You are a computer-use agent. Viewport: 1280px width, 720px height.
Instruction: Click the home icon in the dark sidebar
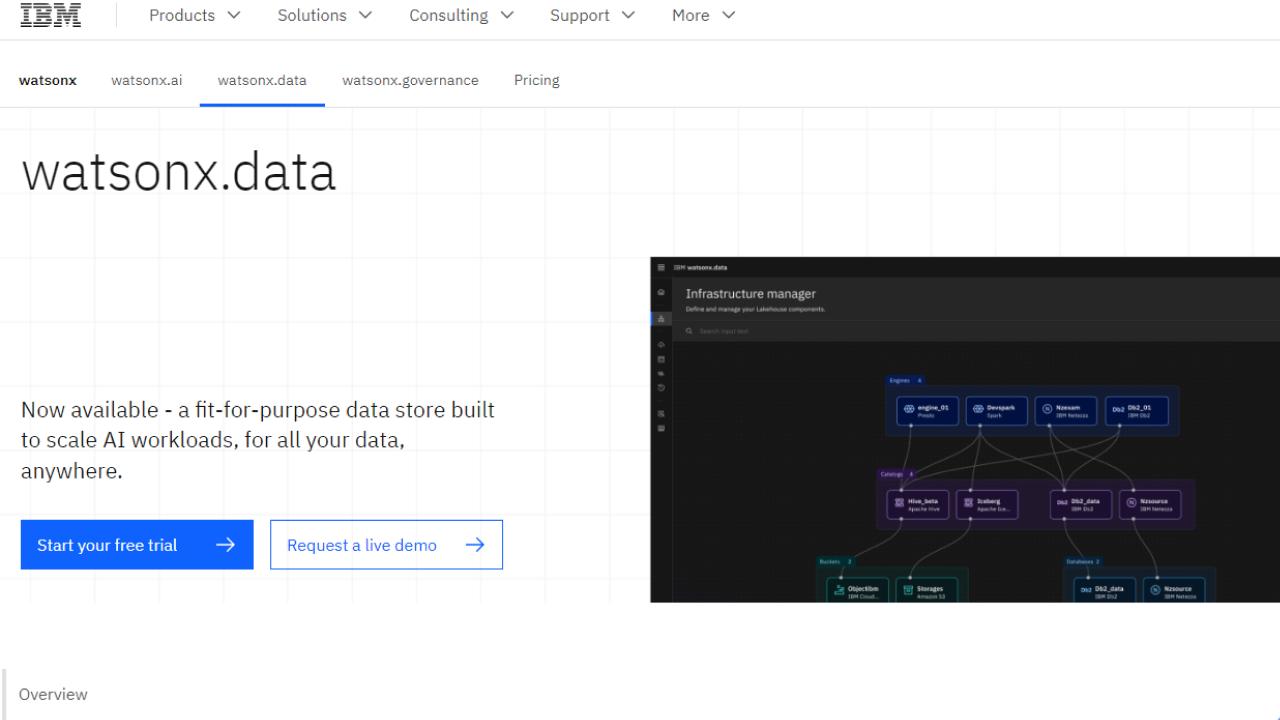point(661,292)
